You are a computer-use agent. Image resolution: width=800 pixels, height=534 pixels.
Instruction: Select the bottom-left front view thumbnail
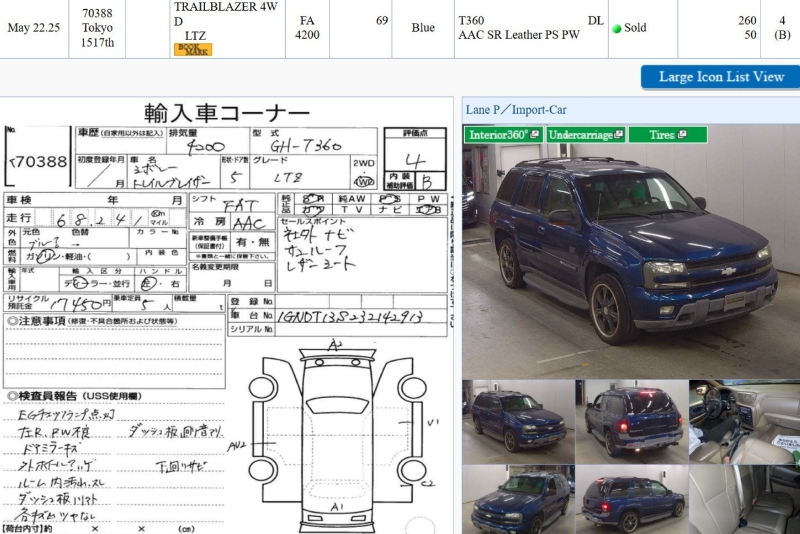pos(517,500)
